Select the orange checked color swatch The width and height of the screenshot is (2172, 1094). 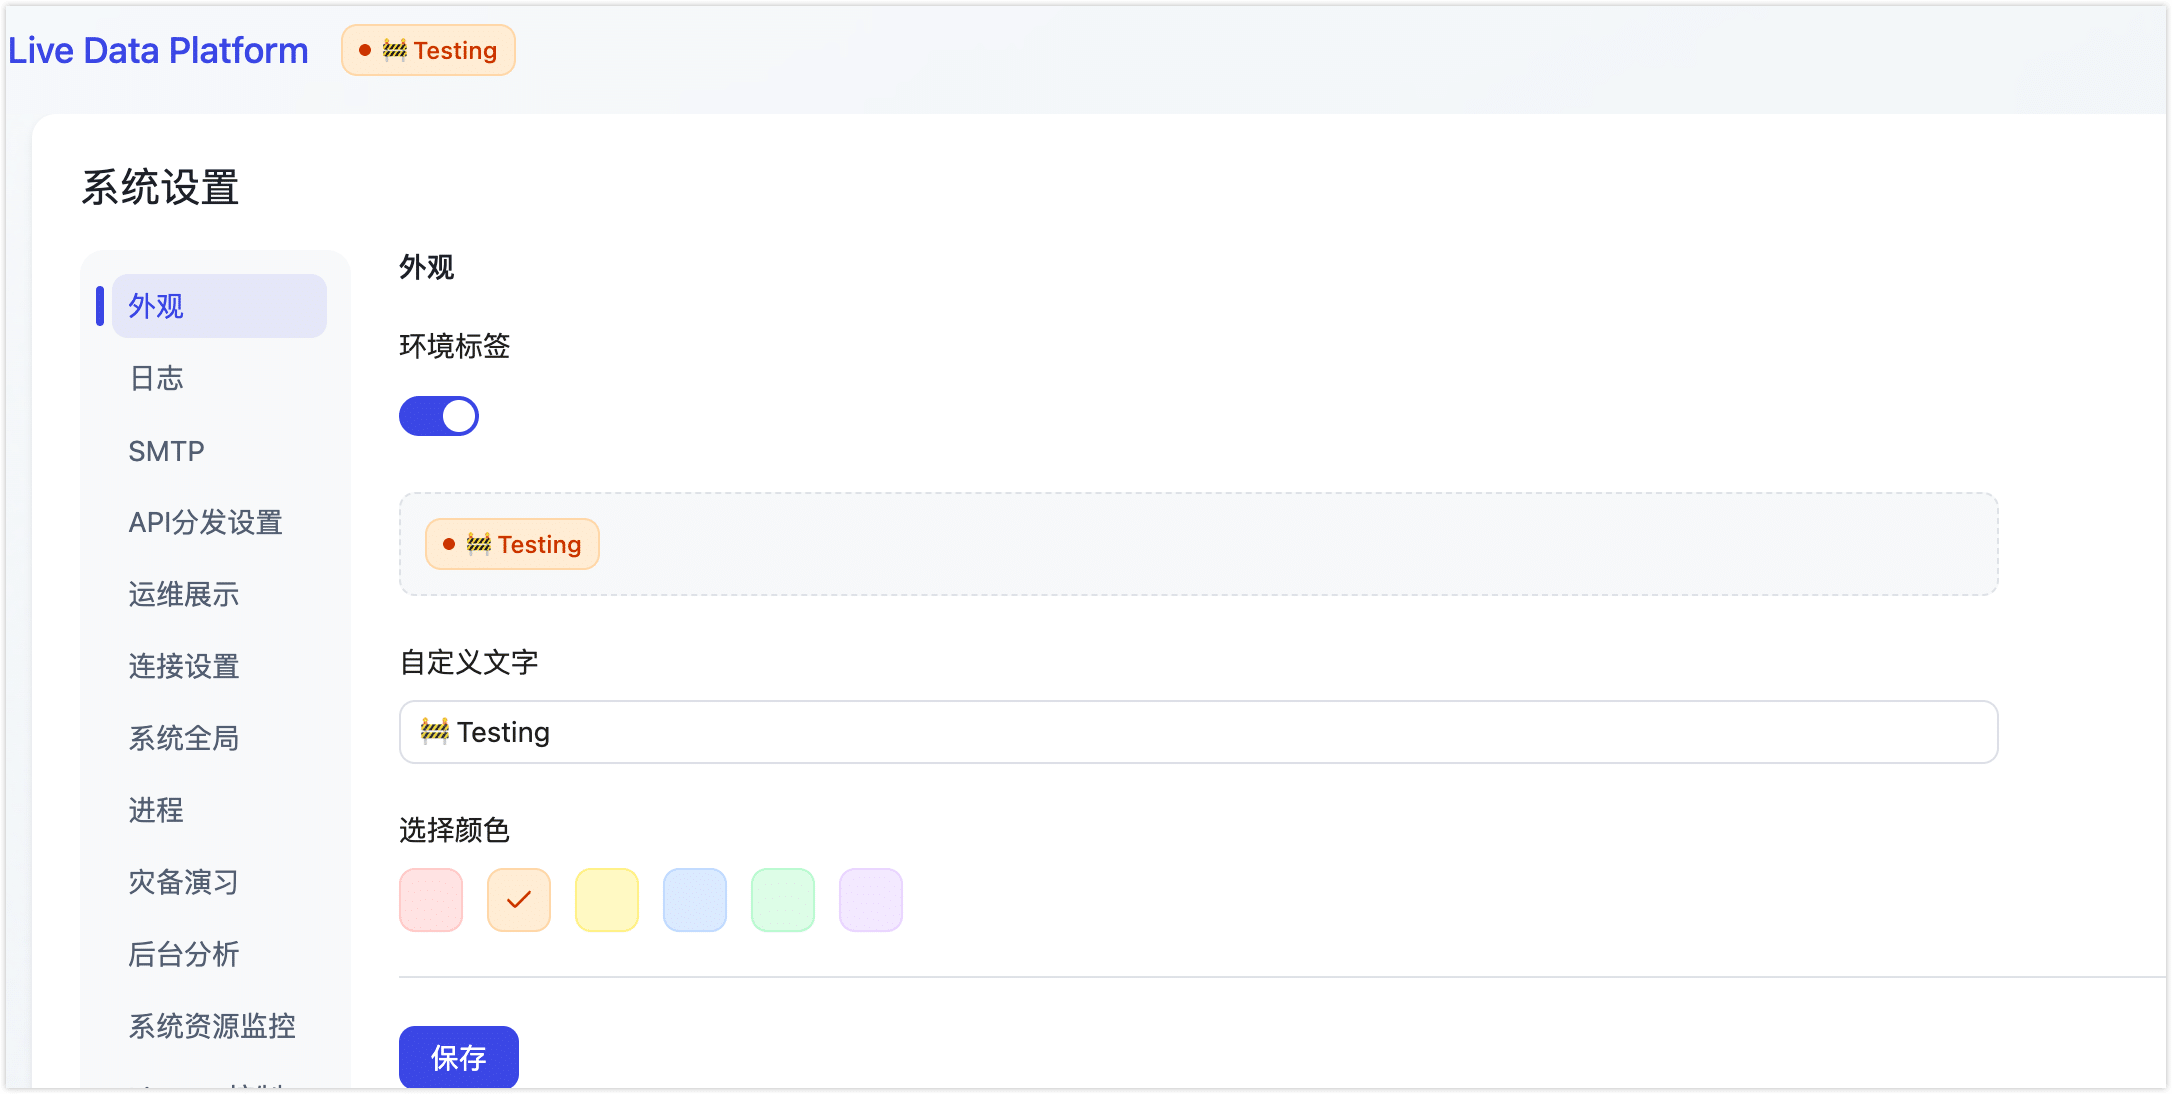(x=519, y=900)
